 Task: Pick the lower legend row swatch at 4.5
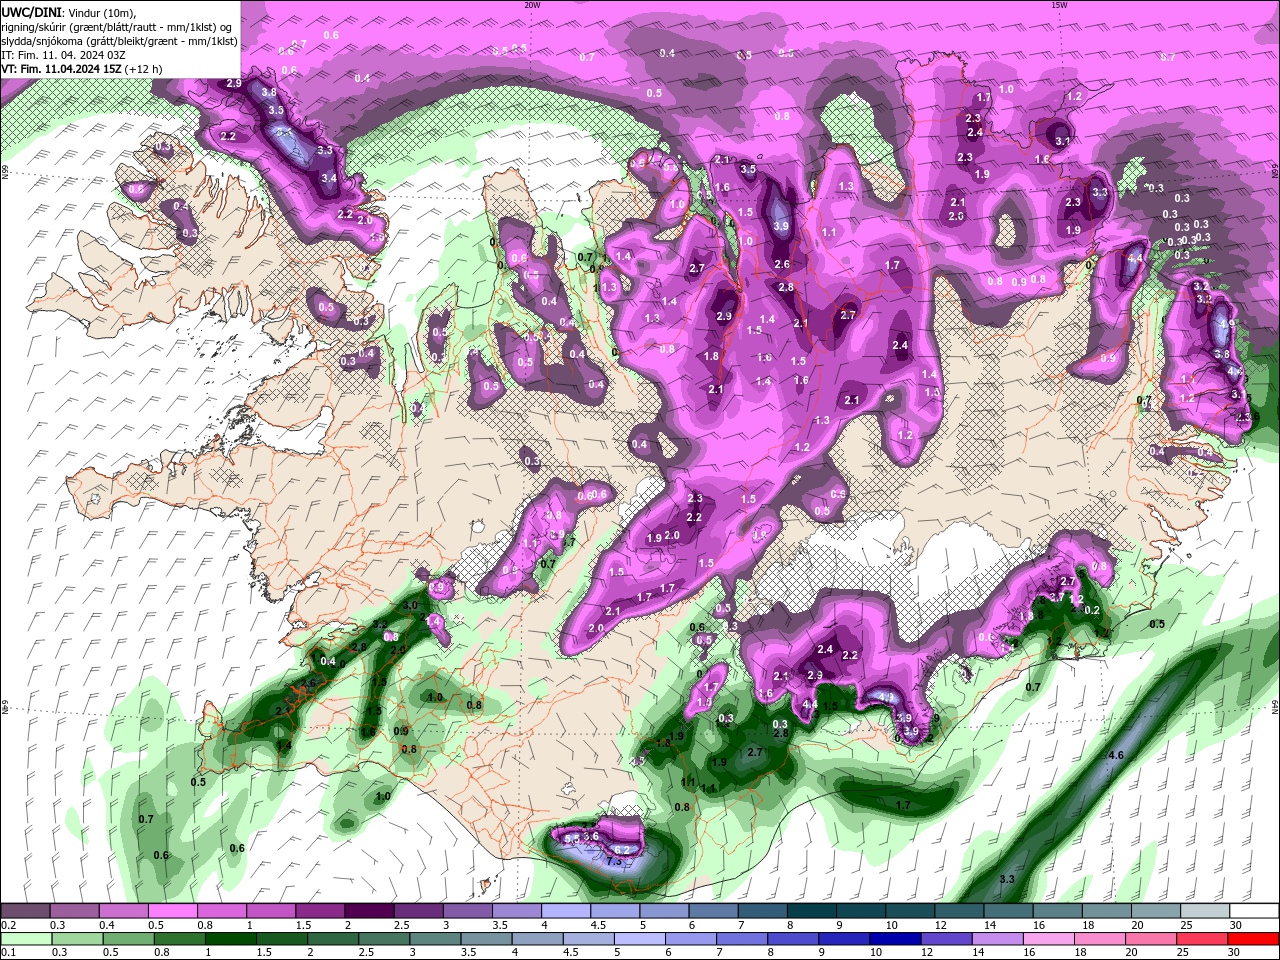[589, 939]
